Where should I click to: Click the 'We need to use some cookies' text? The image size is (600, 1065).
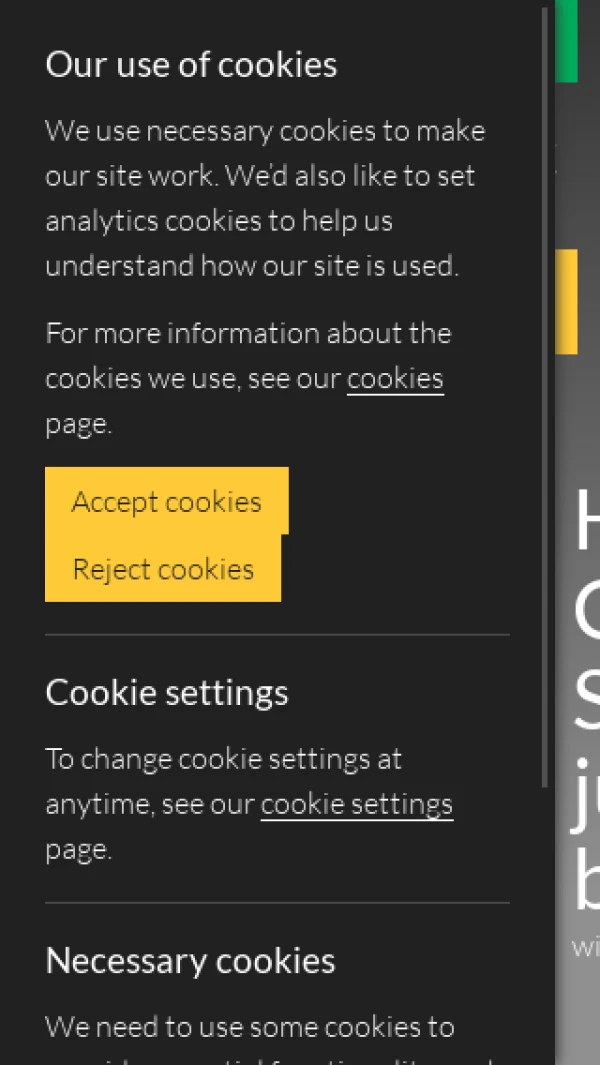click(250, 1027)
